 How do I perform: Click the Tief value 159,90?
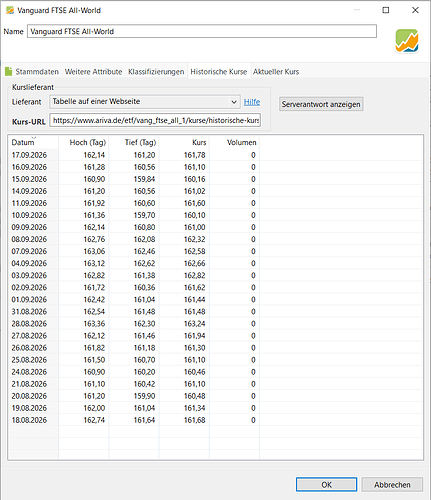point(145,396)
